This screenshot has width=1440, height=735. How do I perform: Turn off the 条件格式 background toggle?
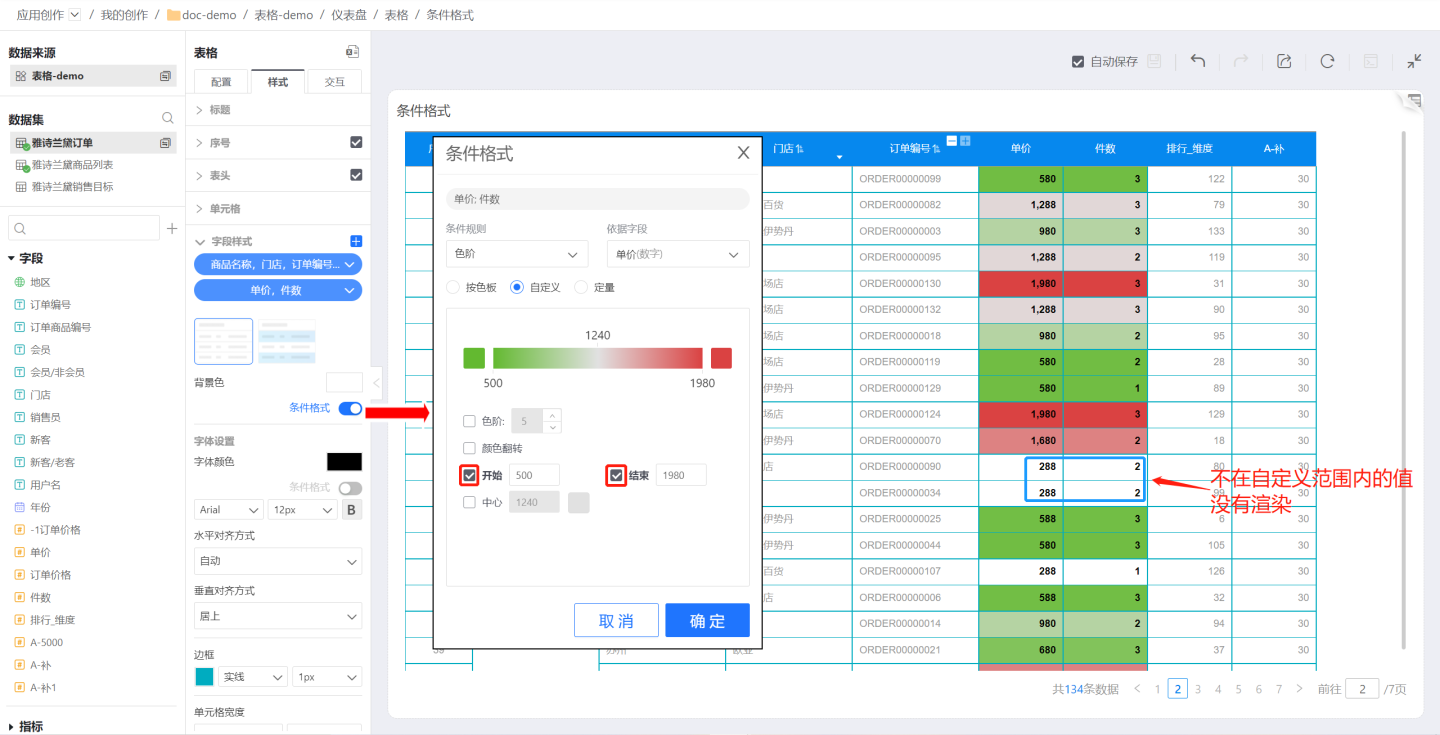click(350, 408)
